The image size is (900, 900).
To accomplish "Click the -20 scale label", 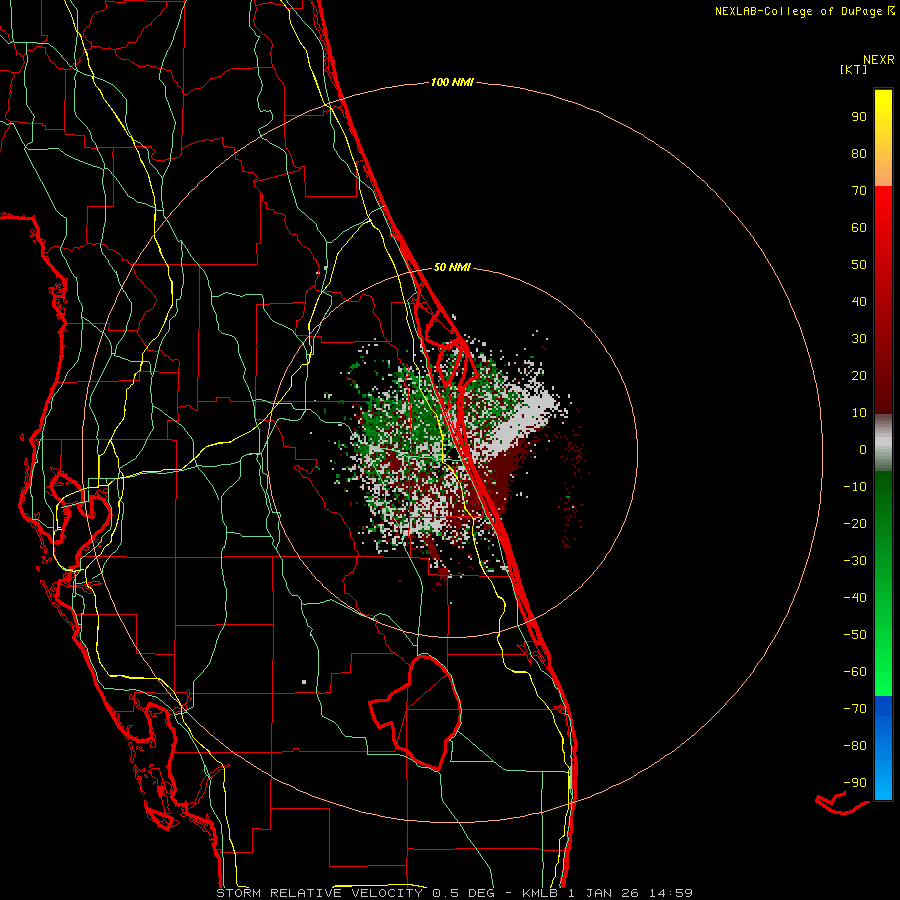I will coord(855,523).
